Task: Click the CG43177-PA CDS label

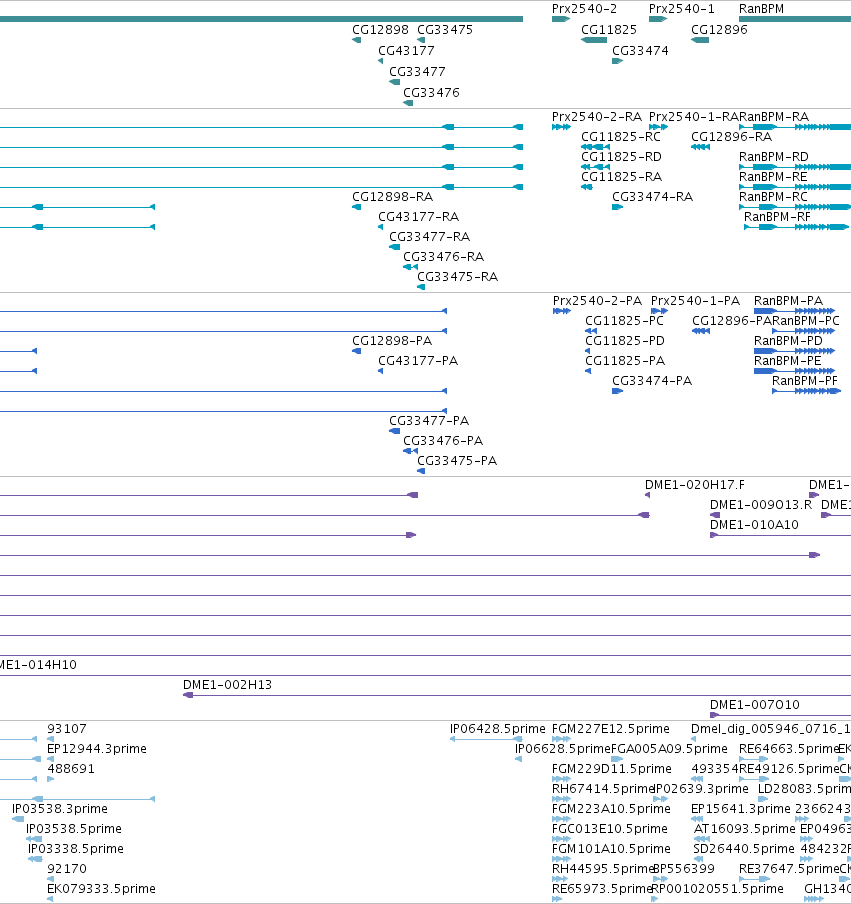Action: [x=418, y=360]
